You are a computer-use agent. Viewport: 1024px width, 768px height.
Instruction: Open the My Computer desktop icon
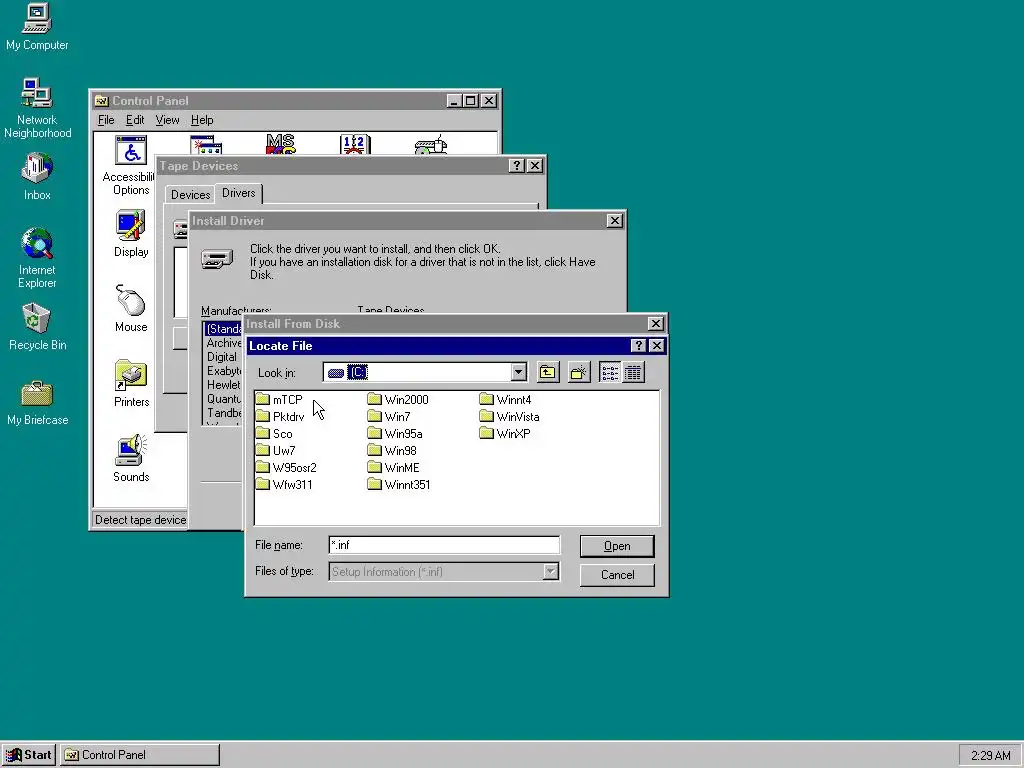37,27
